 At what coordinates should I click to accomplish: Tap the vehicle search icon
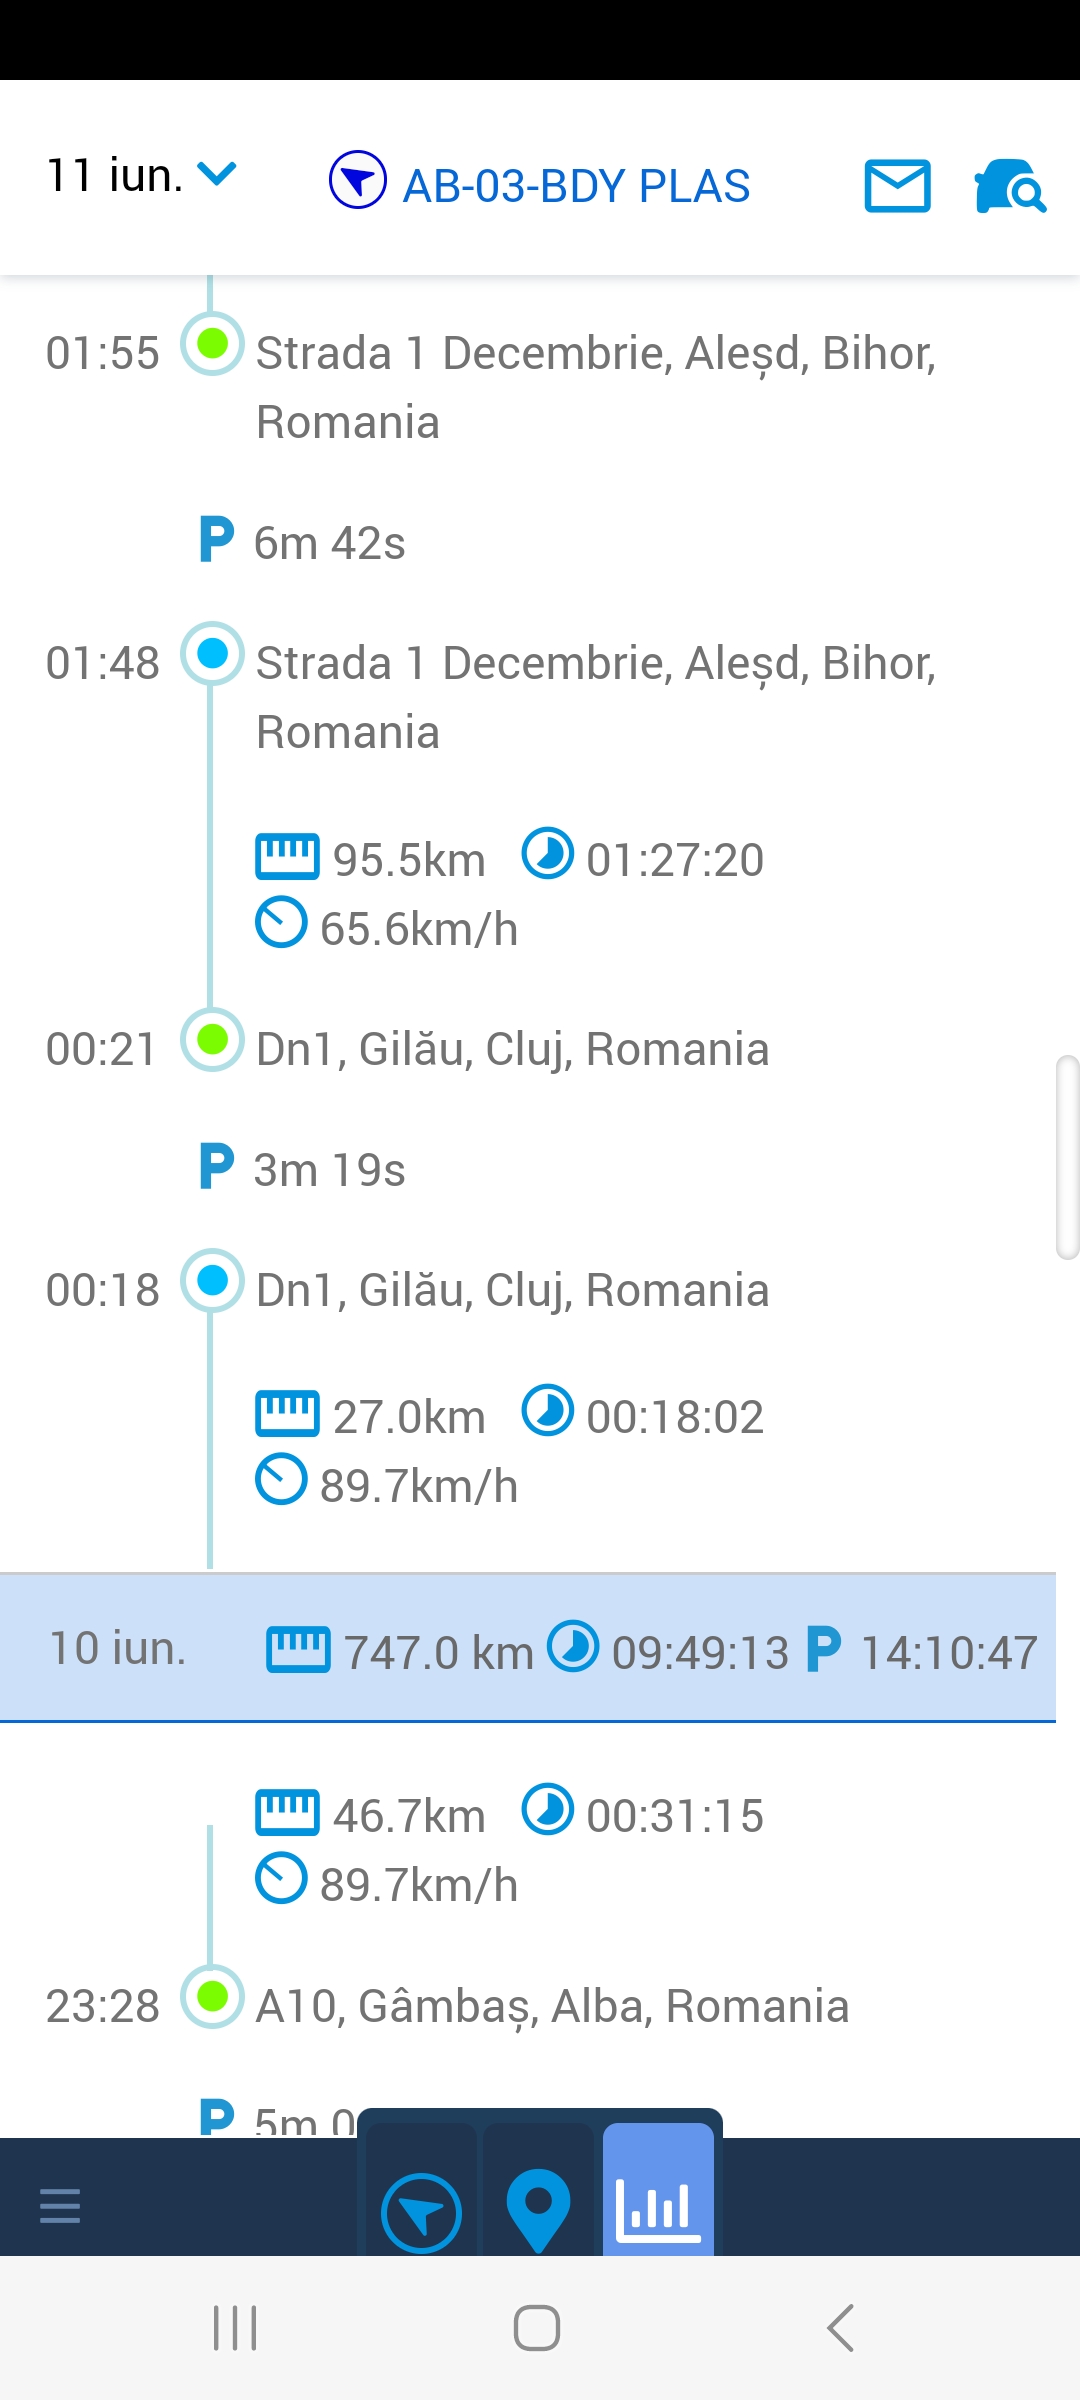tap(1009, 186)
